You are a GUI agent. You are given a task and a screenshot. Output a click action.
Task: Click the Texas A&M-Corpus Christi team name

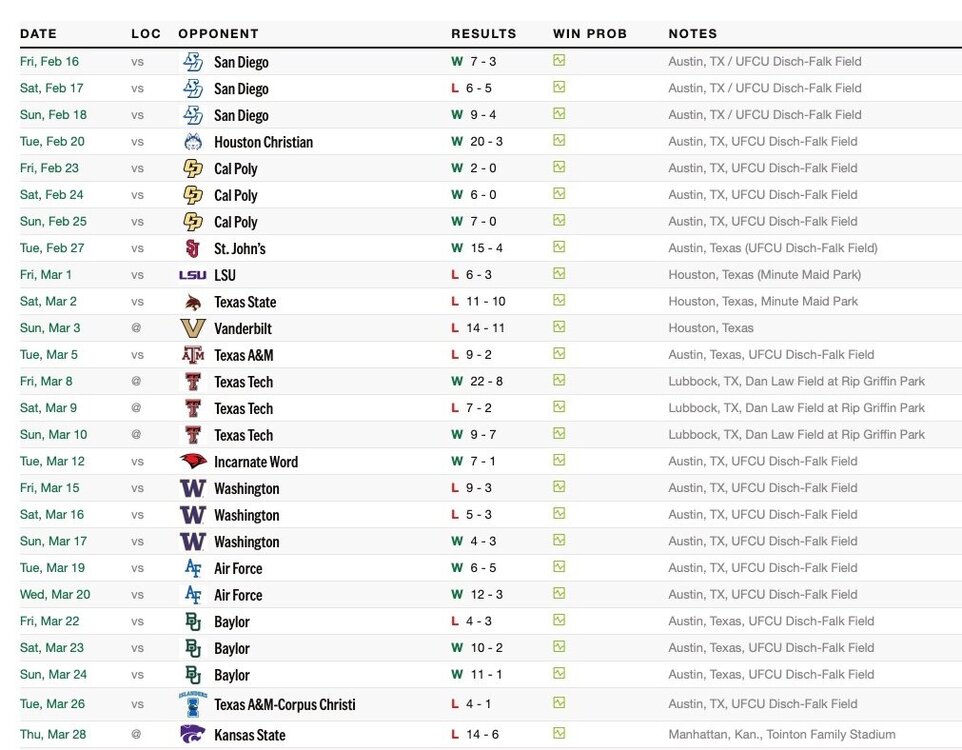(284, 704)
